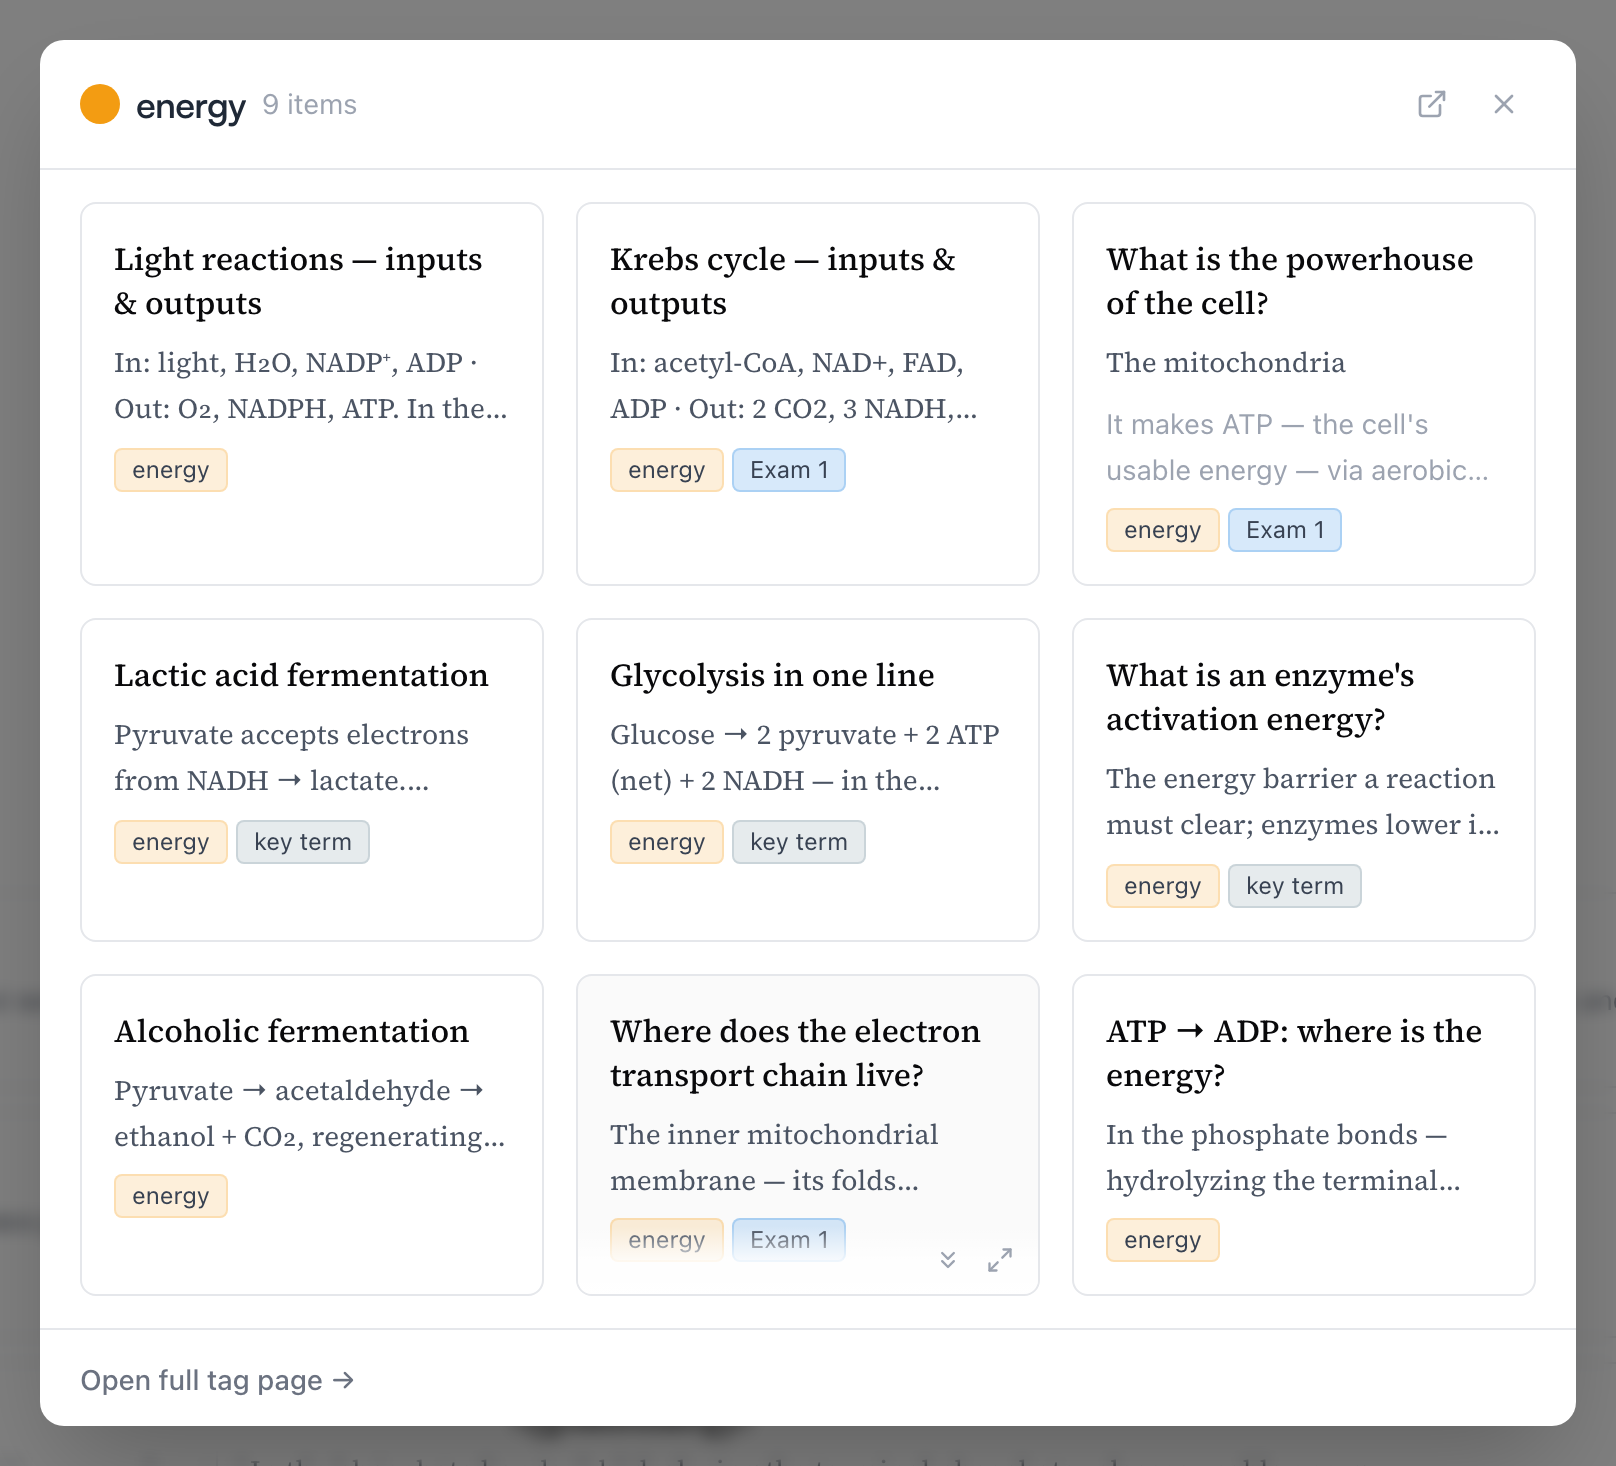Screen dimensions: 1616x1466
Task: Open the ATP to ADP energy card
Action: tap(1304, 1135)
